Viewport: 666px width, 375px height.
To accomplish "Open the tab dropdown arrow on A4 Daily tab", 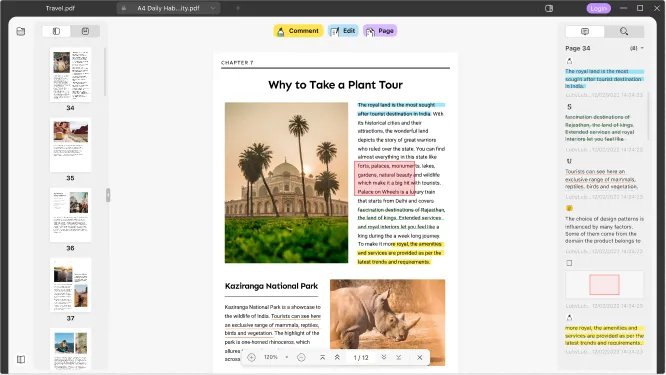I will pyautogui.click(x=213, y=8).
